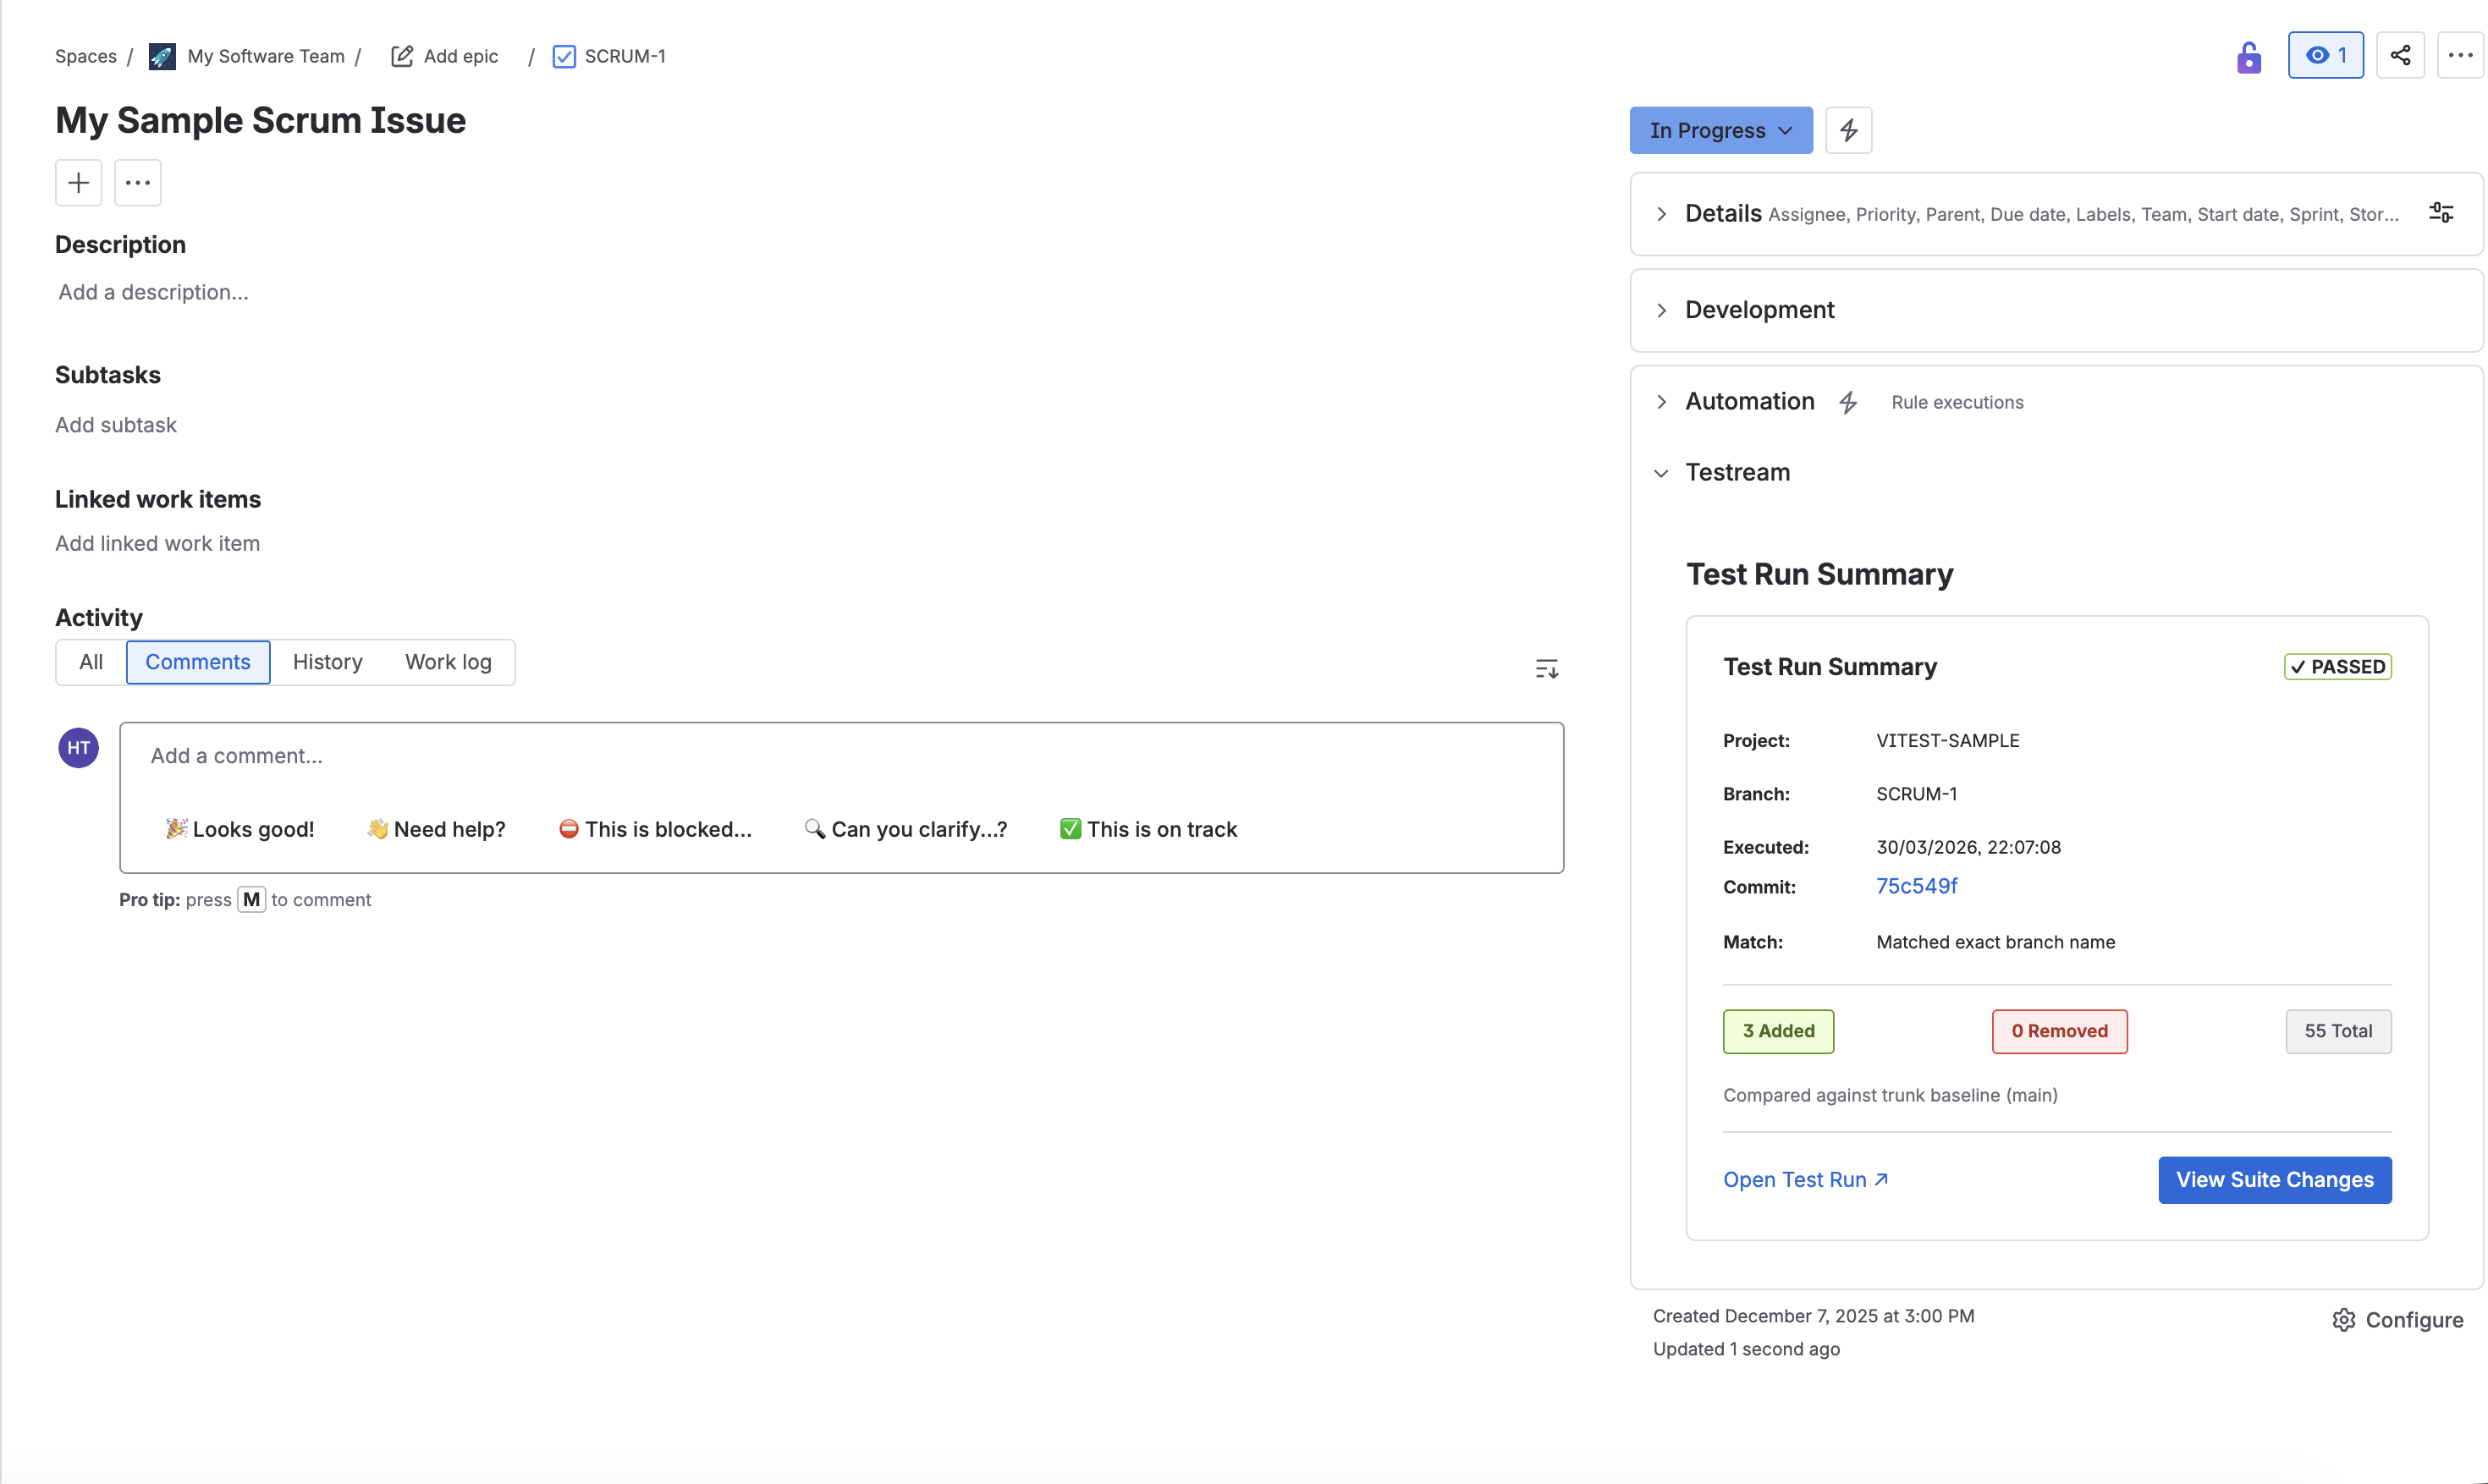Click the lightning bolt next to In Progress
The height and width of the screenshot is (1484, 2488).
[x=1848, y=129]
